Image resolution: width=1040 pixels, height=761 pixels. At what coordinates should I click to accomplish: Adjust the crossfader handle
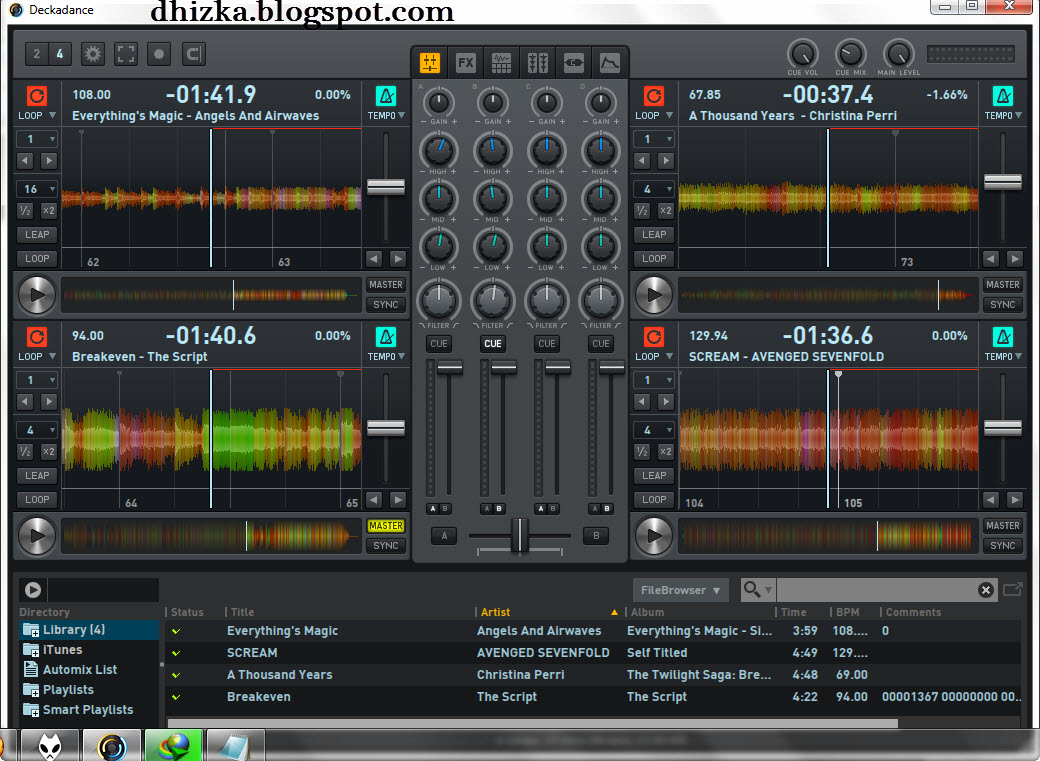click(x=521, y=535)
